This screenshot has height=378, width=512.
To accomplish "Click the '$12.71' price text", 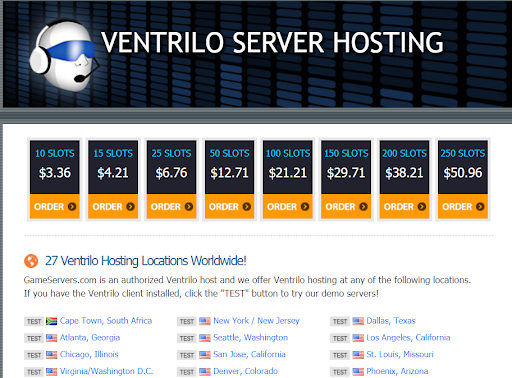I will point(229,173).
